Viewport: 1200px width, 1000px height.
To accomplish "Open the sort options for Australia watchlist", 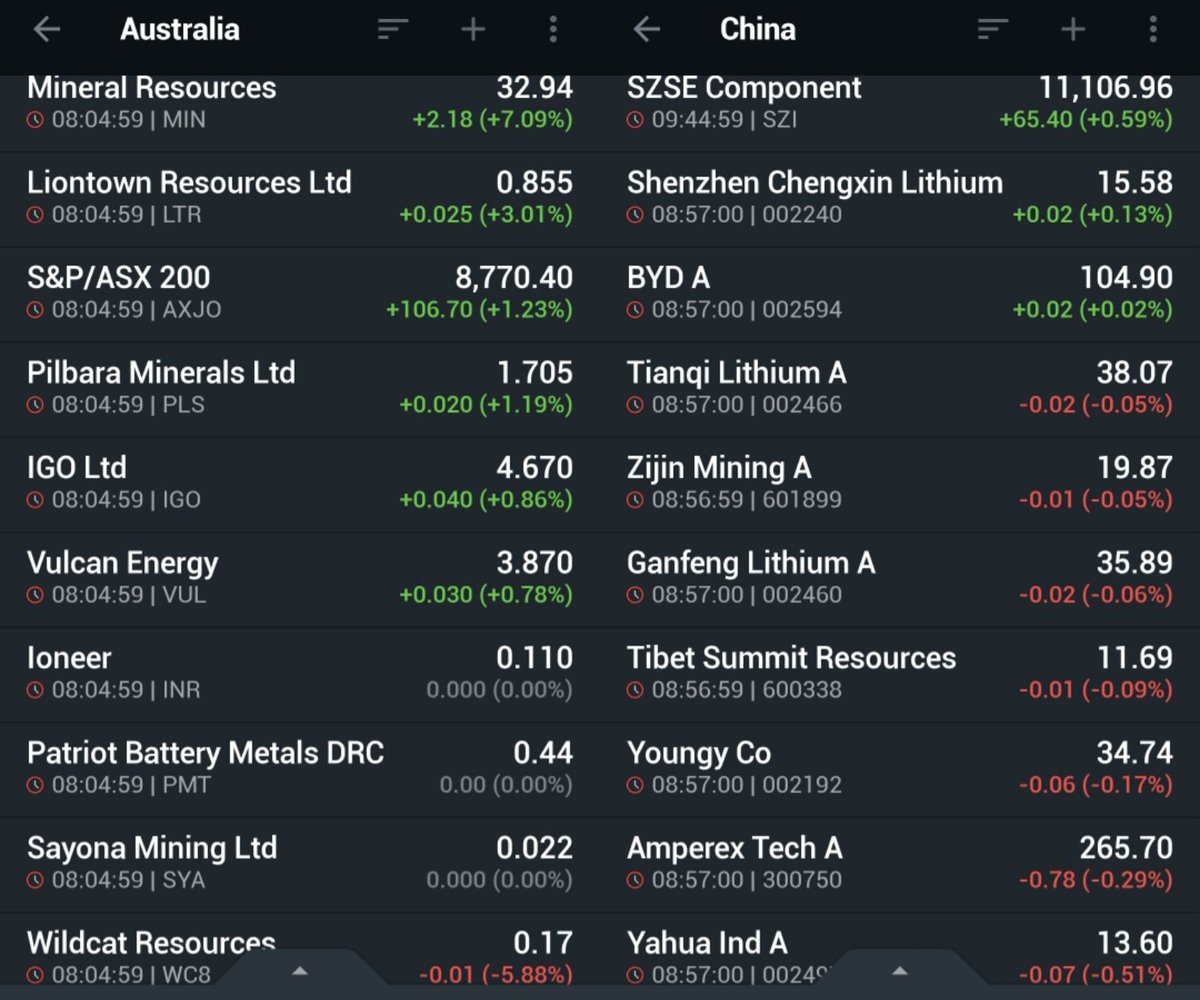I will point(393,29).
